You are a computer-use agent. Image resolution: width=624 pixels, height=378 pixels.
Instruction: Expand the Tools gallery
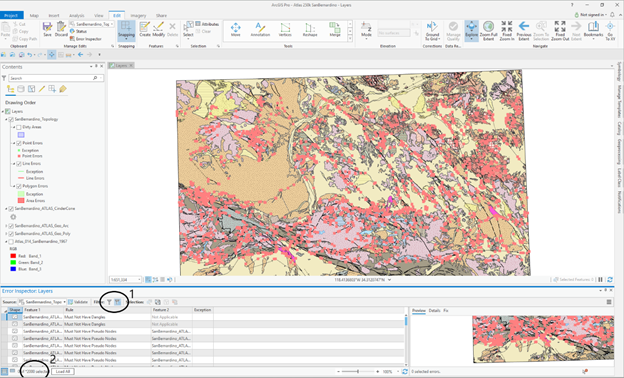coord(350,39)
